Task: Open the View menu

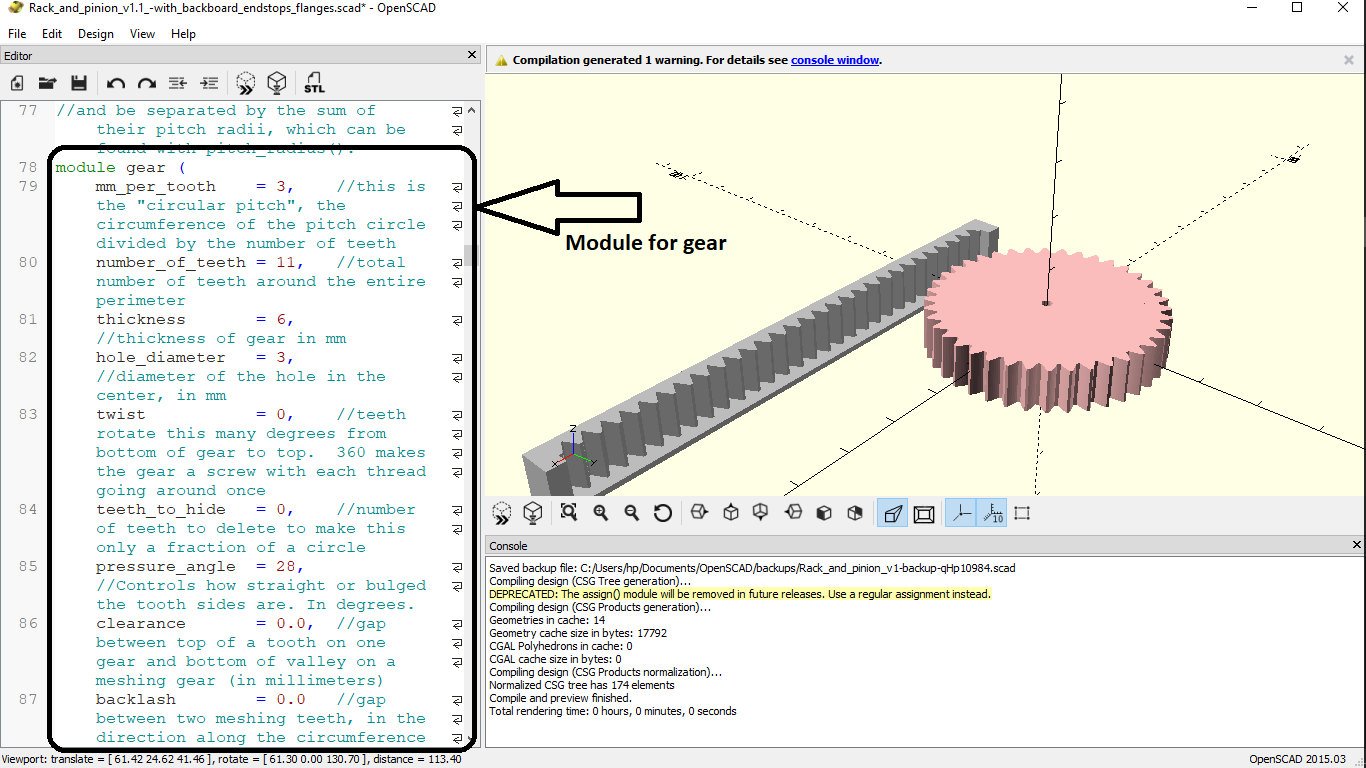Action: [x=143, y=33]
